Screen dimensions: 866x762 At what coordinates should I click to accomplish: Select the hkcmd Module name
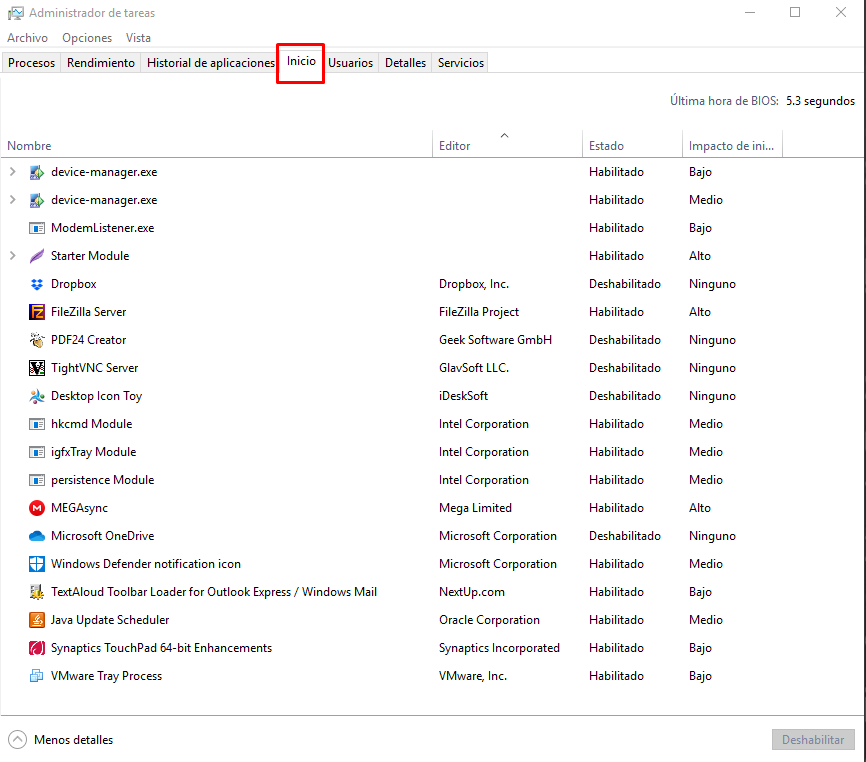(x=92, y=424)
